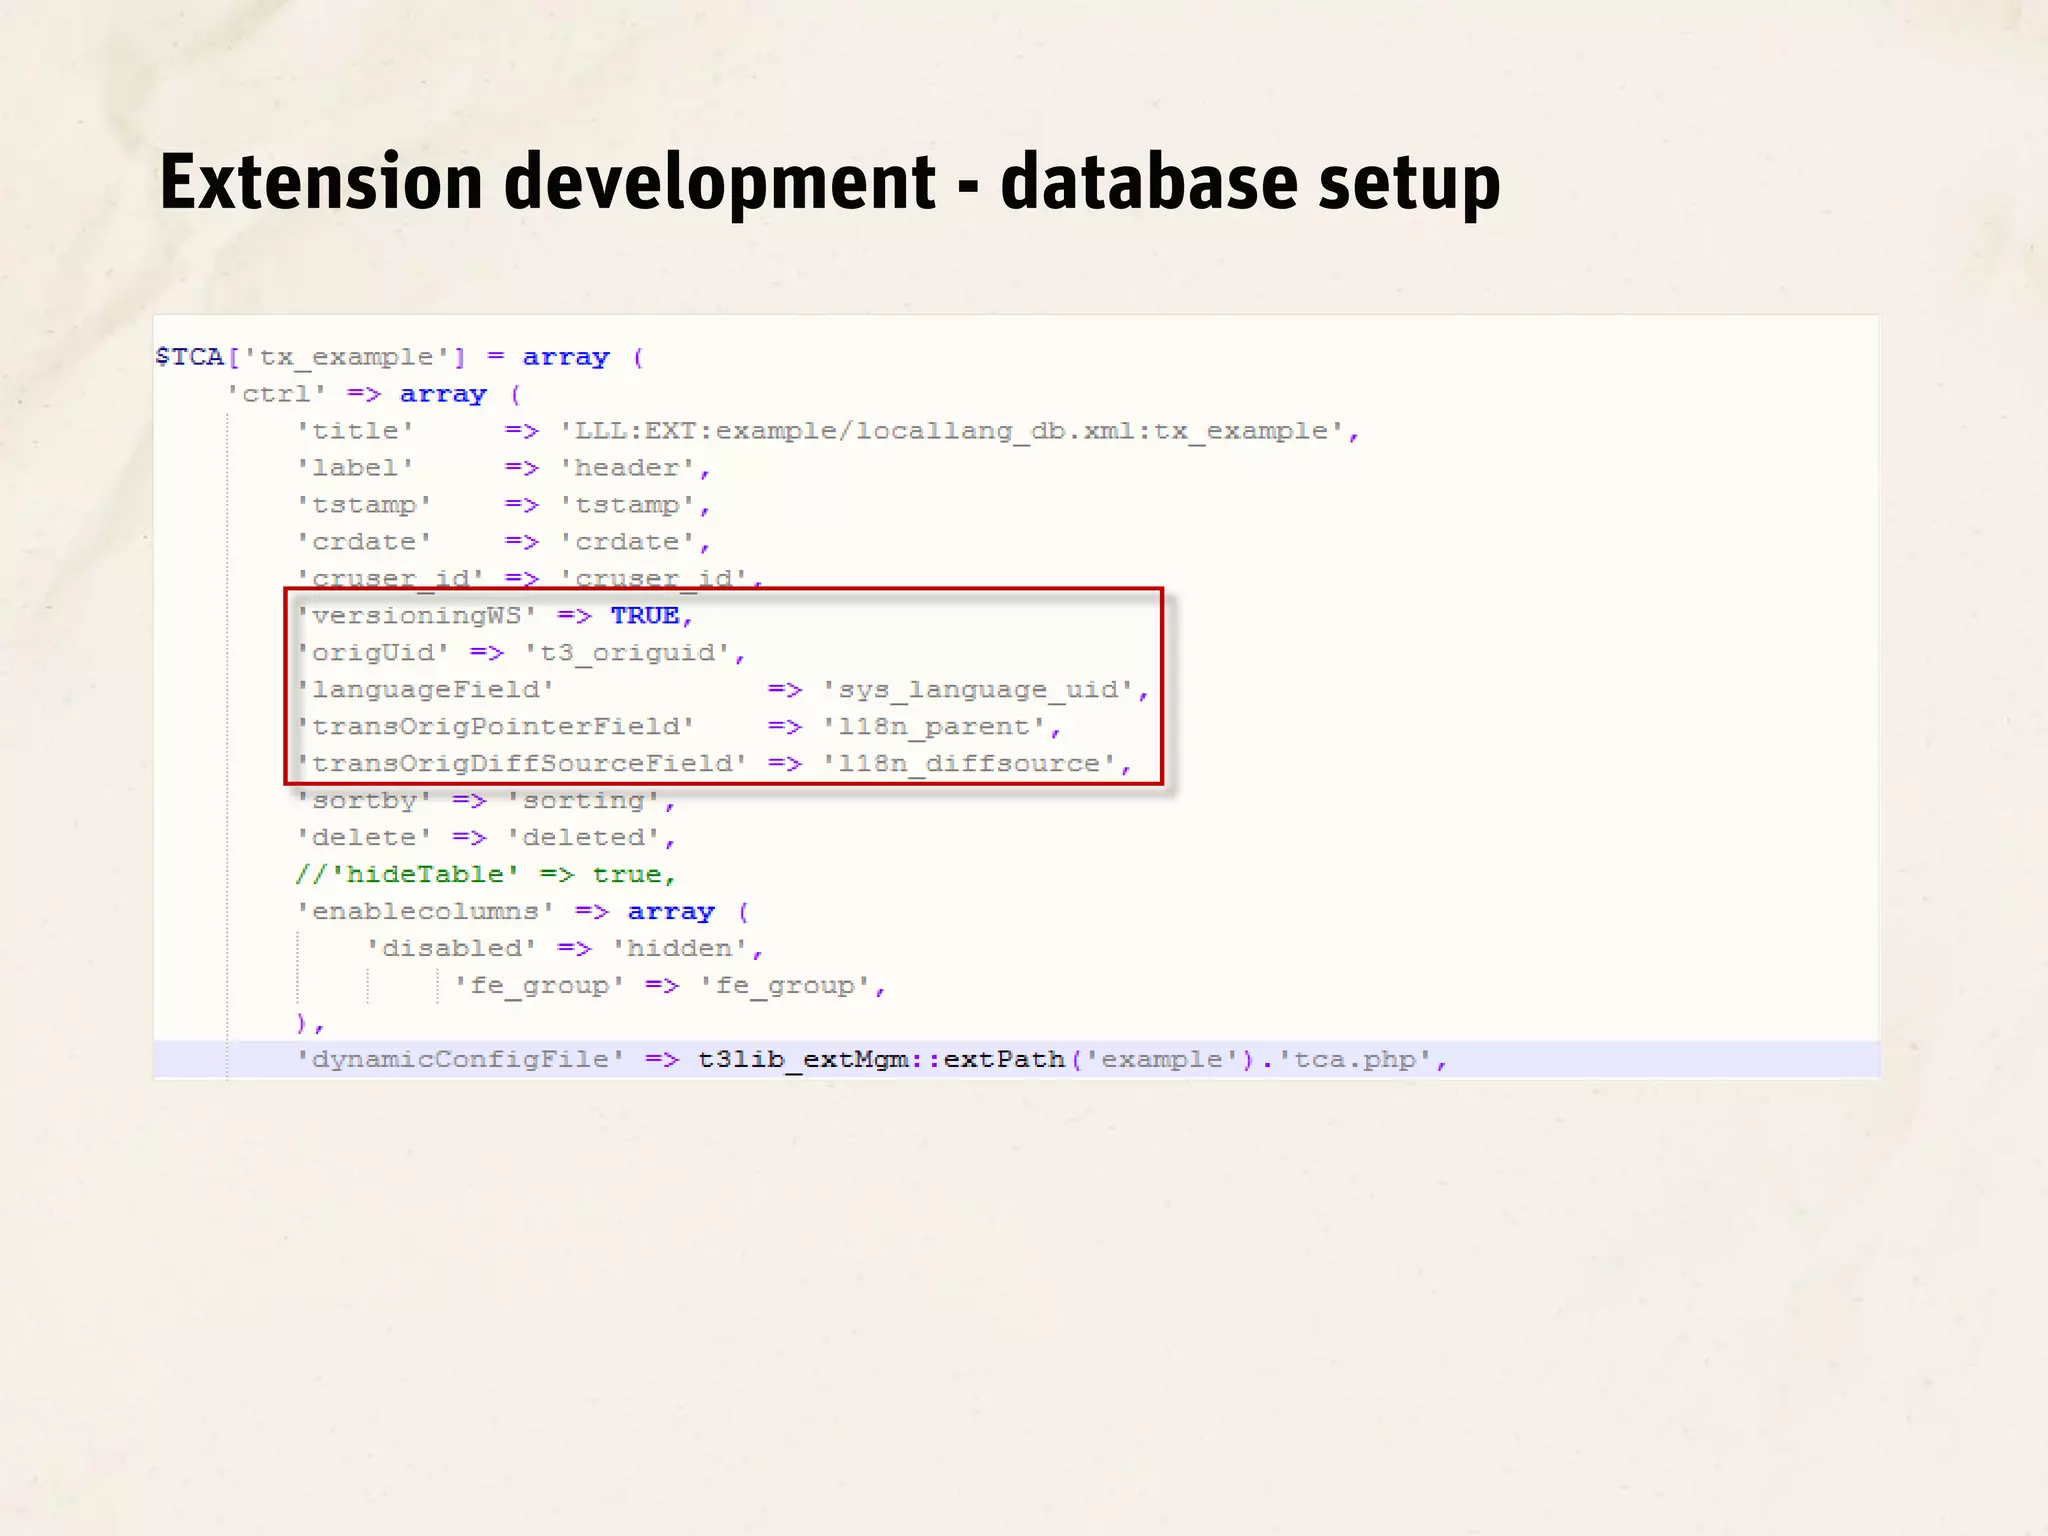The width and height of the screenshot is (2048, 1536).
Task: Click the 'sys_language_uid' value
Action: point(979,690)
